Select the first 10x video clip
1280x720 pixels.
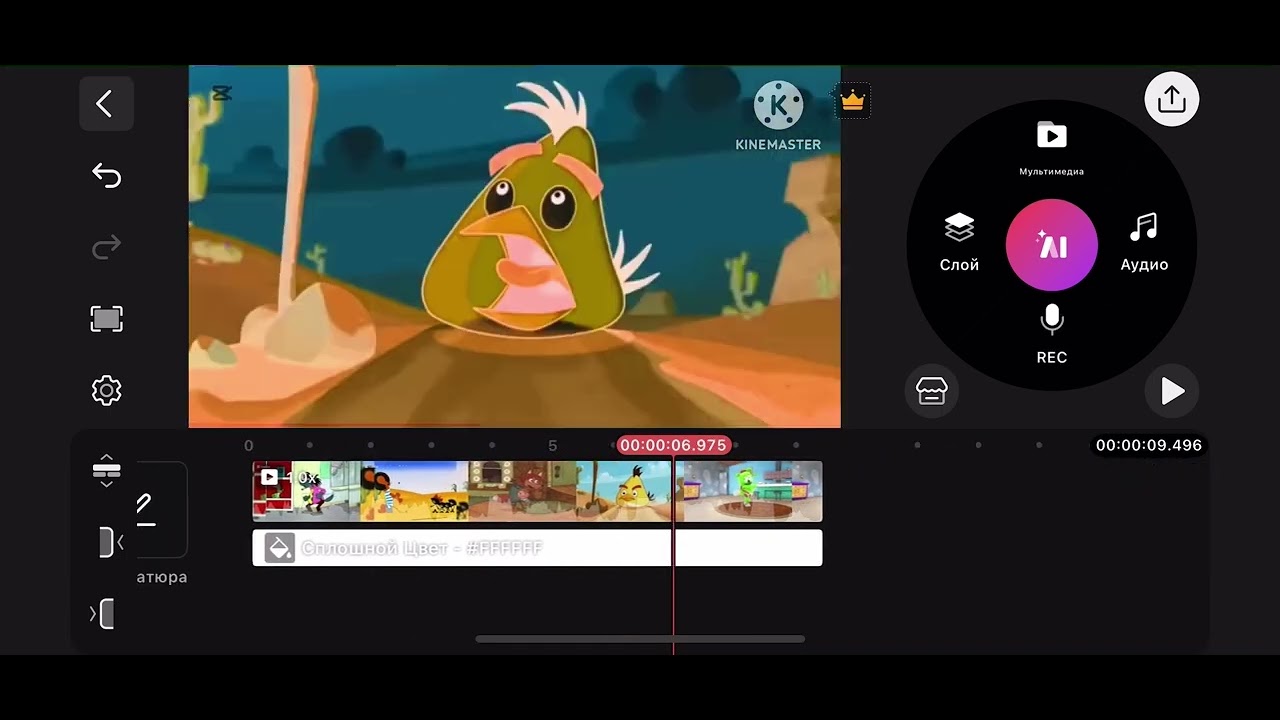coord(462,491)
